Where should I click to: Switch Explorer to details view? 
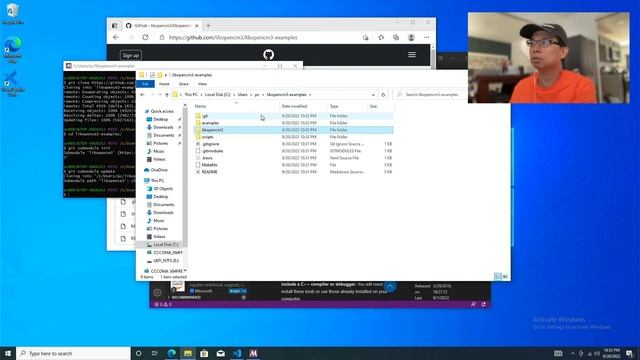point(498,277)
